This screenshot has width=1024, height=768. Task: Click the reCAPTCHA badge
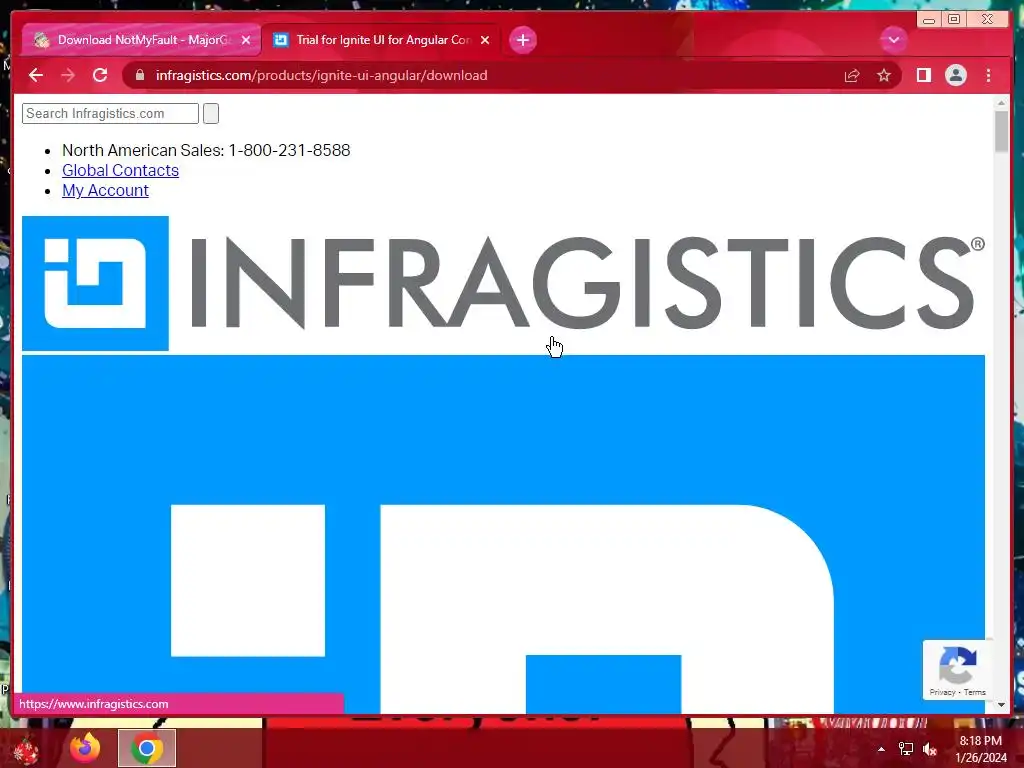coord(957,670)
